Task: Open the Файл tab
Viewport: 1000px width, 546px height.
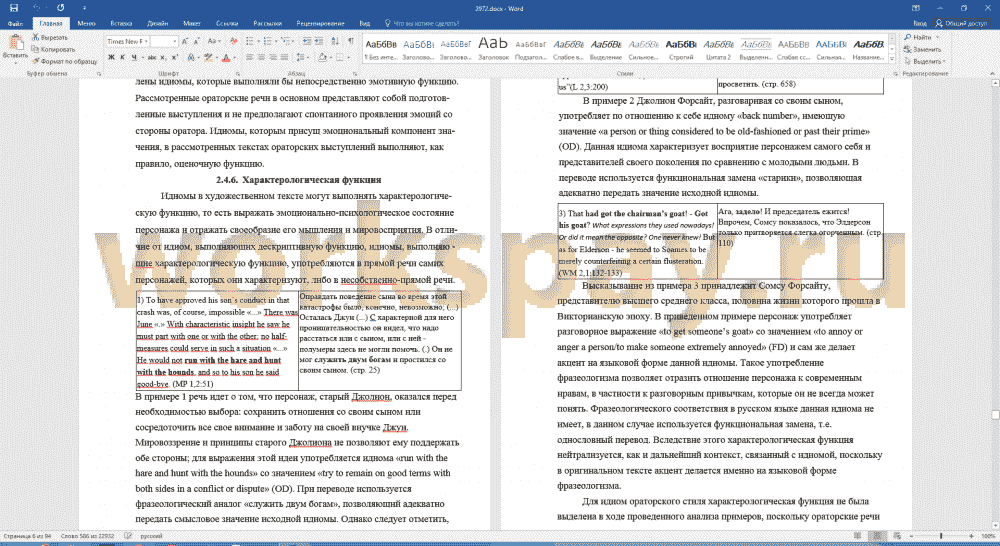Action: pos(15,24)
